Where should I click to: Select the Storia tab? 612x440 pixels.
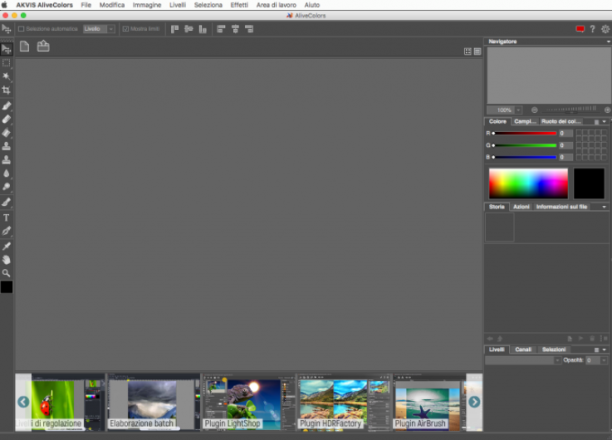click(x=496, y=207)
